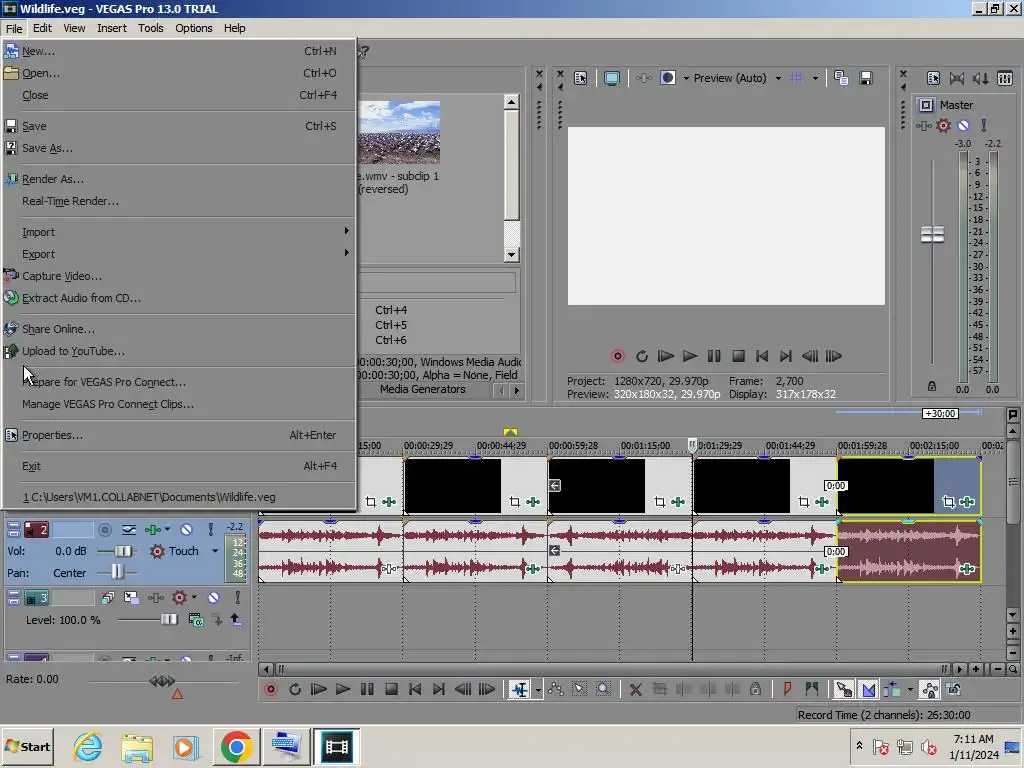
Task: Mute audio track 2
Action: (x=186, y=530)
